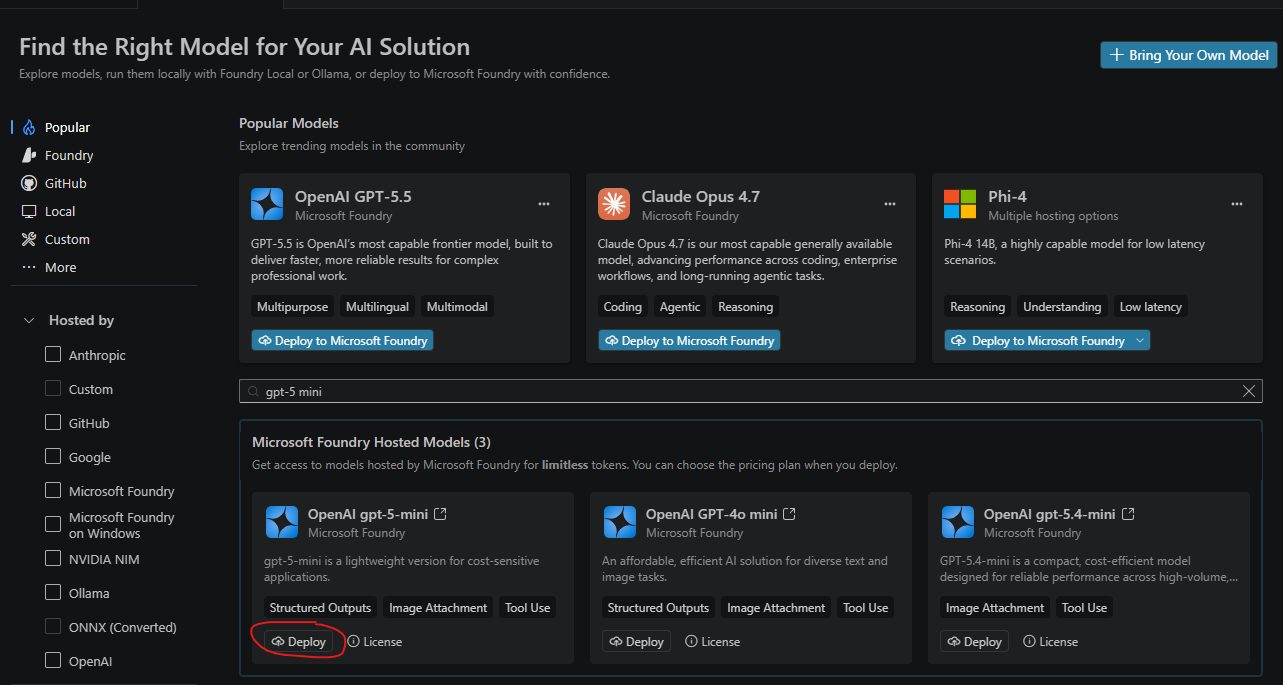Deploy the OpenAI GPT-4o mini model
The image size is (1283, 685).
636,641
